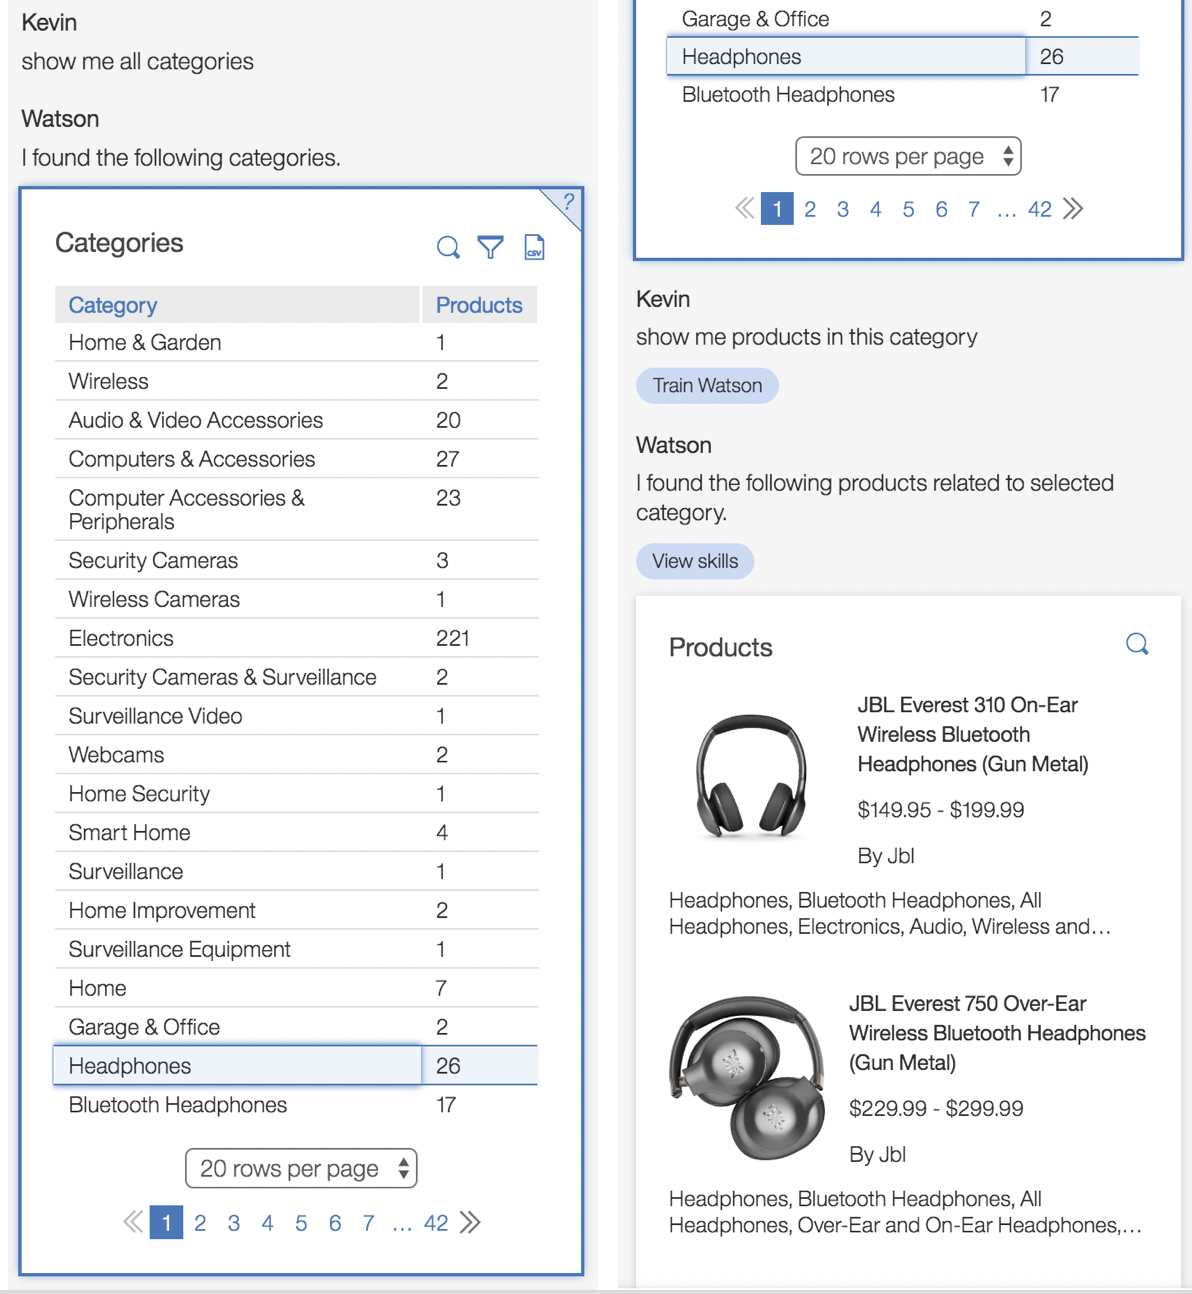Go to next page in right panel pagination
This screenshot has width=1192, height=1294.
pos(1073,208)
